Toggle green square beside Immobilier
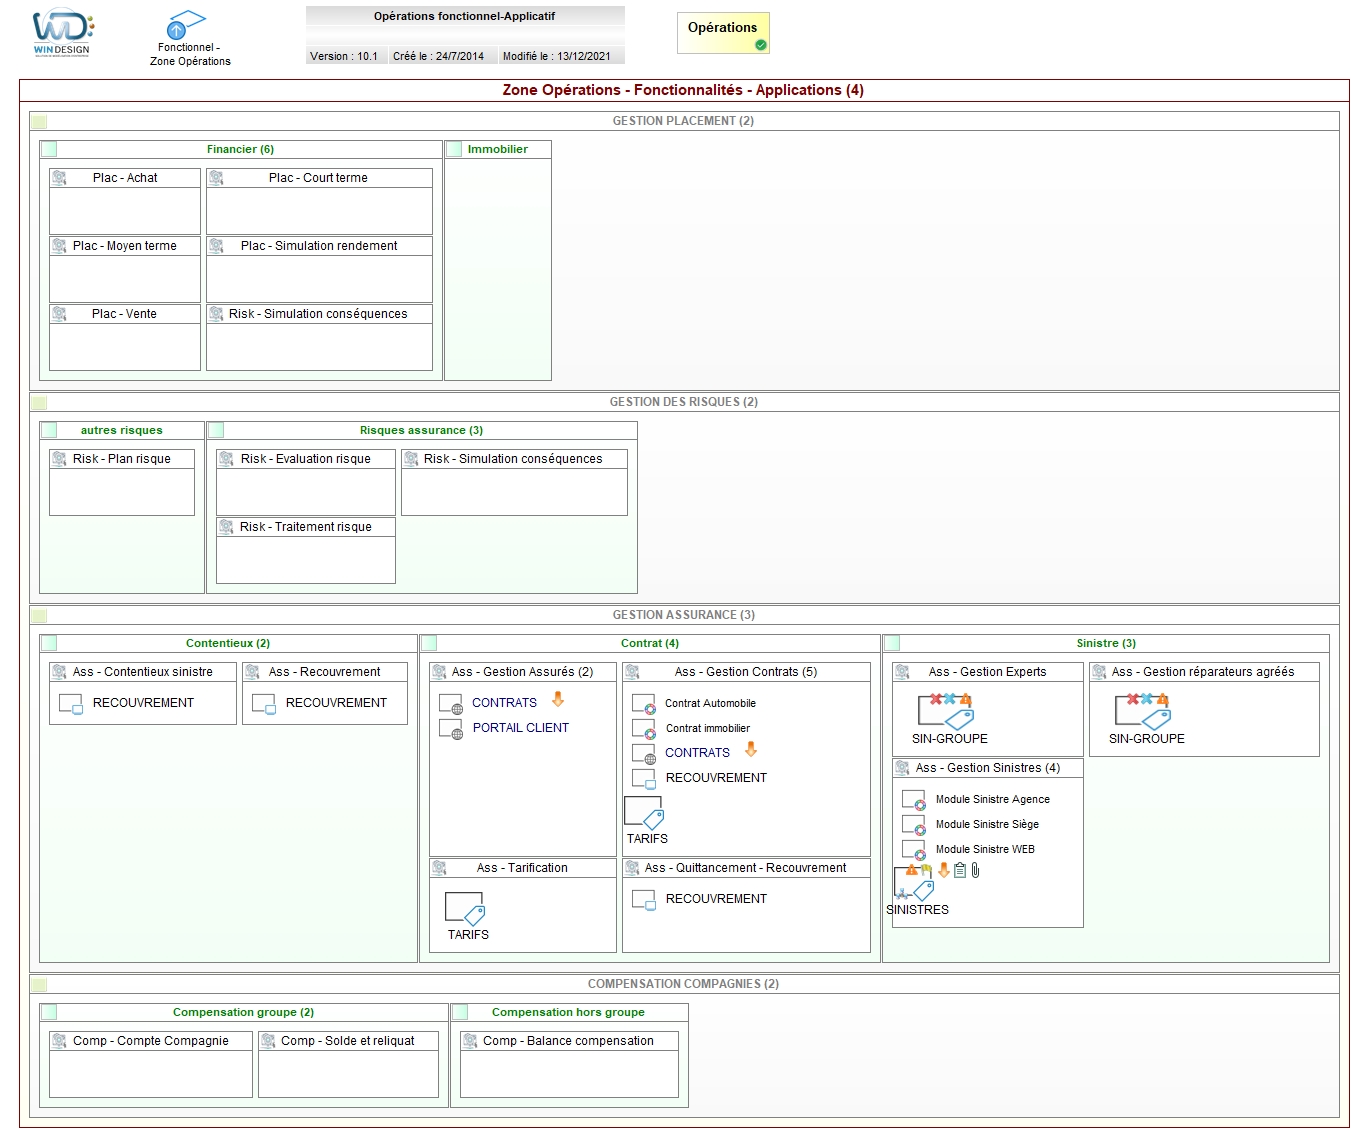The height and width of the screenshot is (1129, 1351). 454,150
